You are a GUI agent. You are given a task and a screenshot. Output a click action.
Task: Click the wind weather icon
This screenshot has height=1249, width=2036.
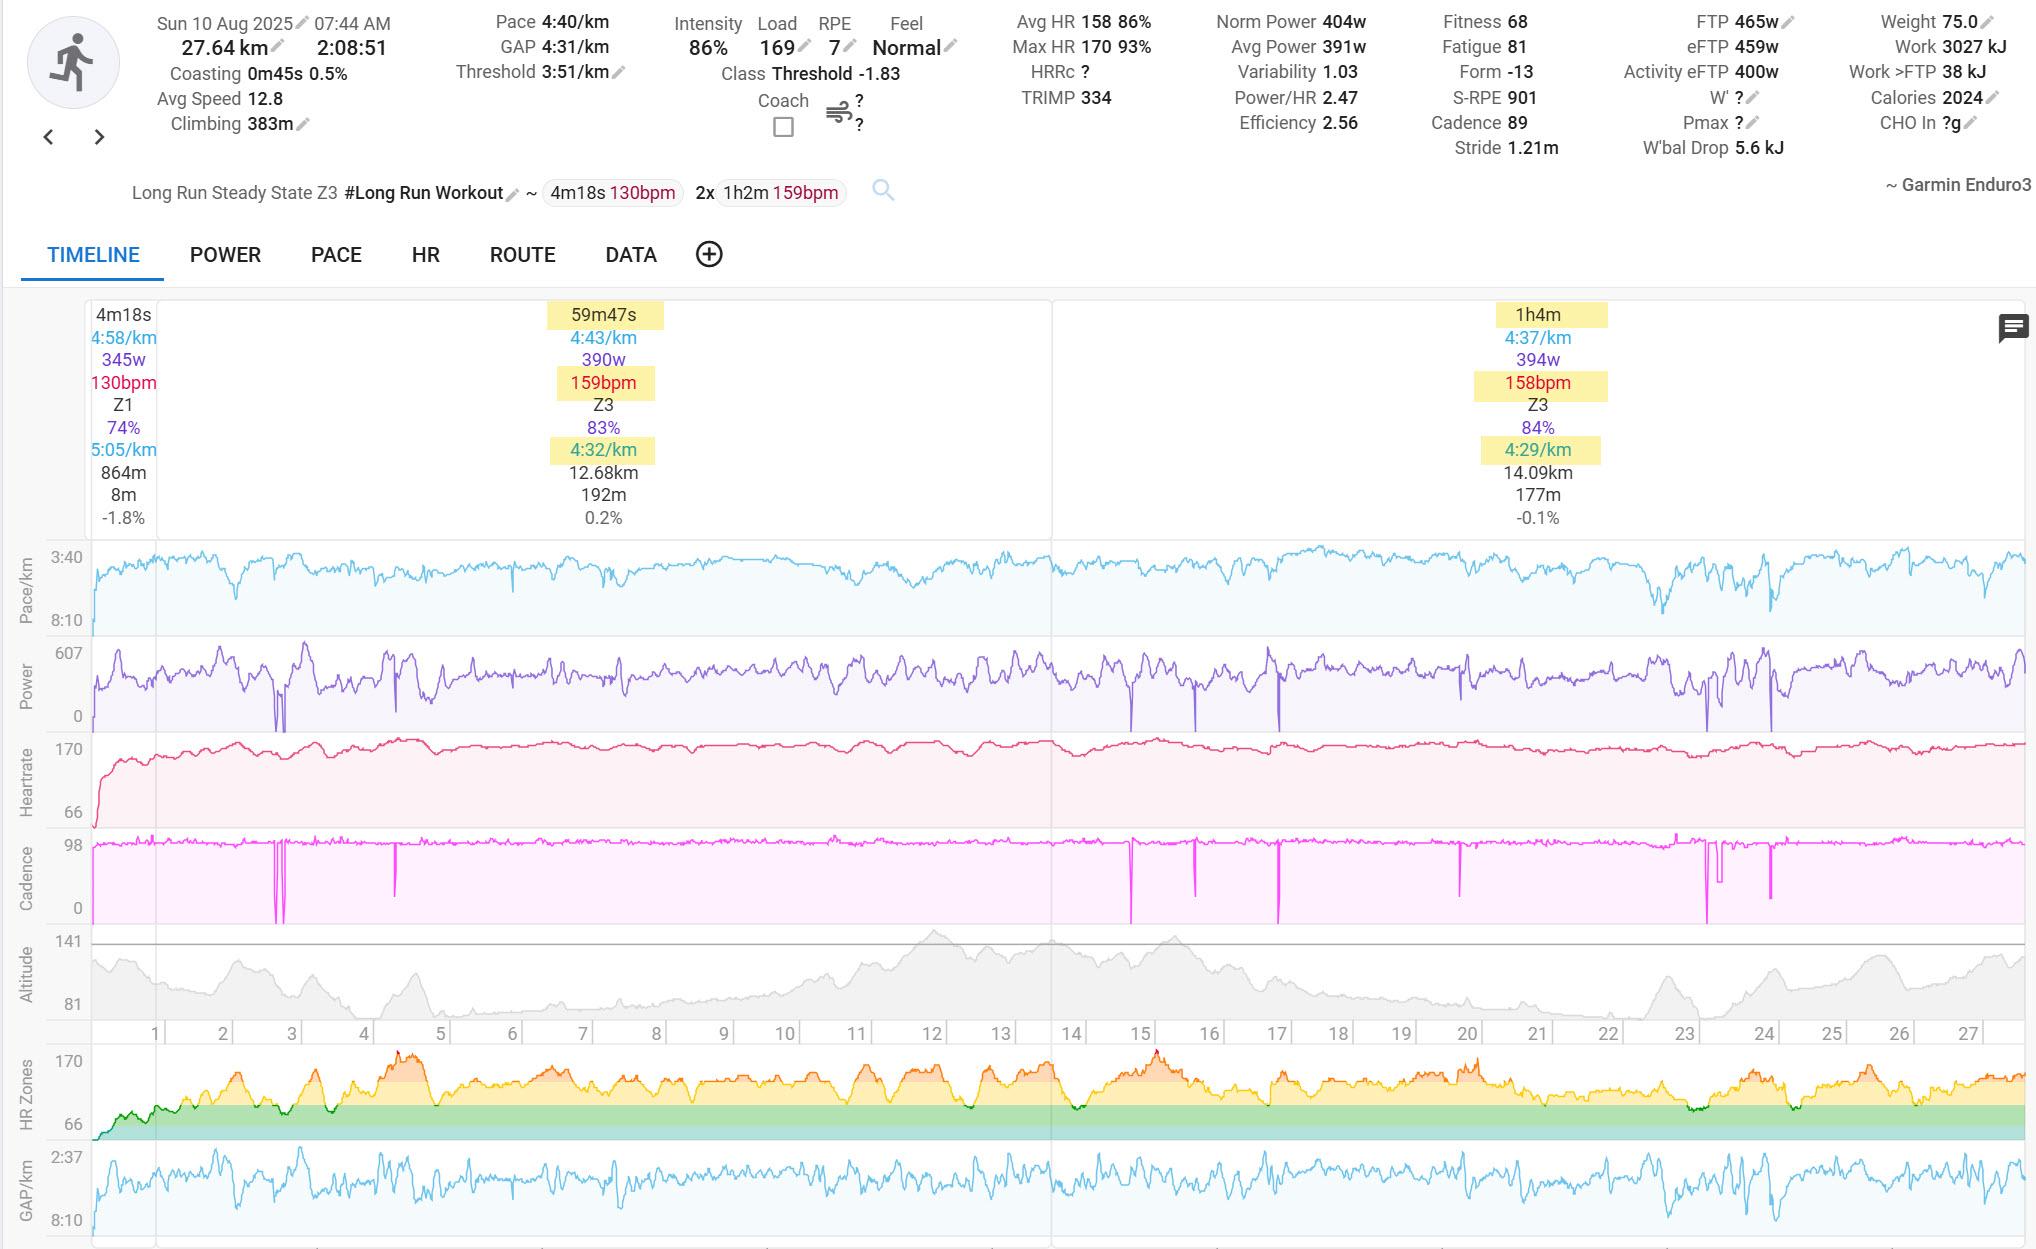tap(838, 112)
